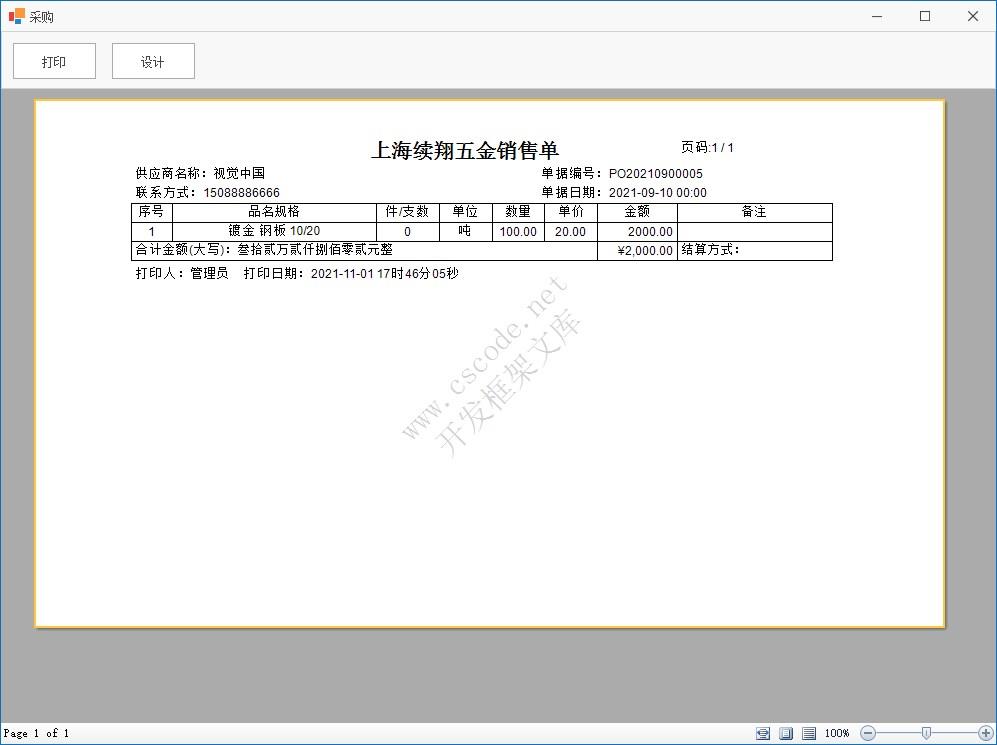Select the invoice title 上海续翔五金销售单
Screen dimensions: 997x745
tap(466, 149)
